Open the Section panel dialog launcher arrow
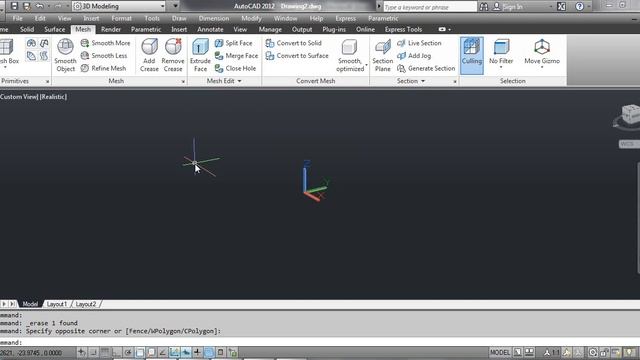Viewport: 640px width, 360px height. pos(455,82)
